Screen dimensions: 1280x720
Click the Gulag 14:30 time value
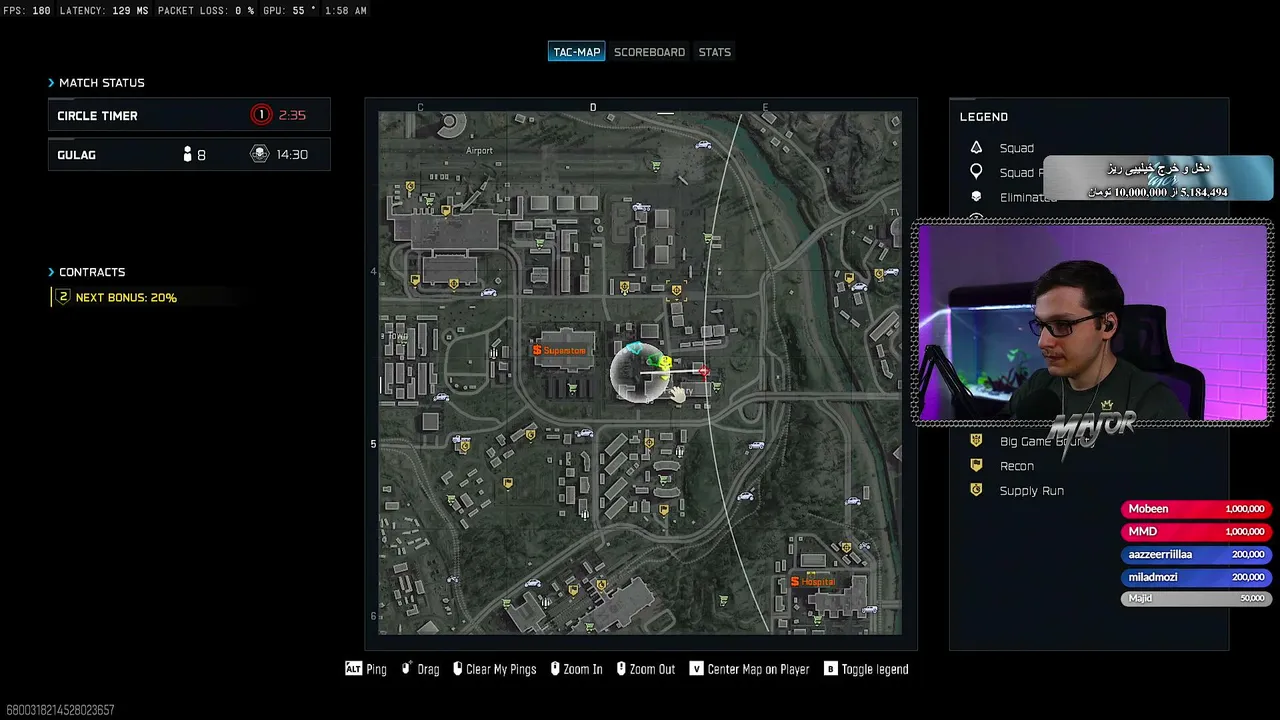[291, 154]
